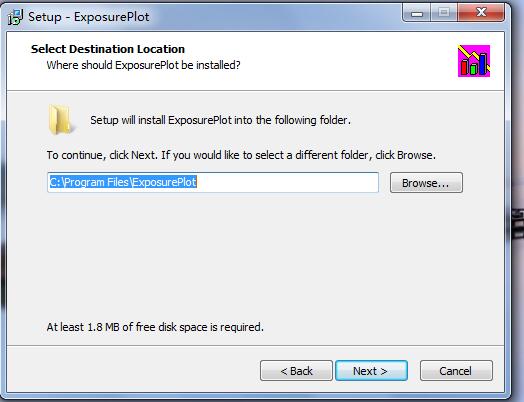The image size is (524, 402).
Task: Click the greyed-out maximize window button
Action: [444, 13]
